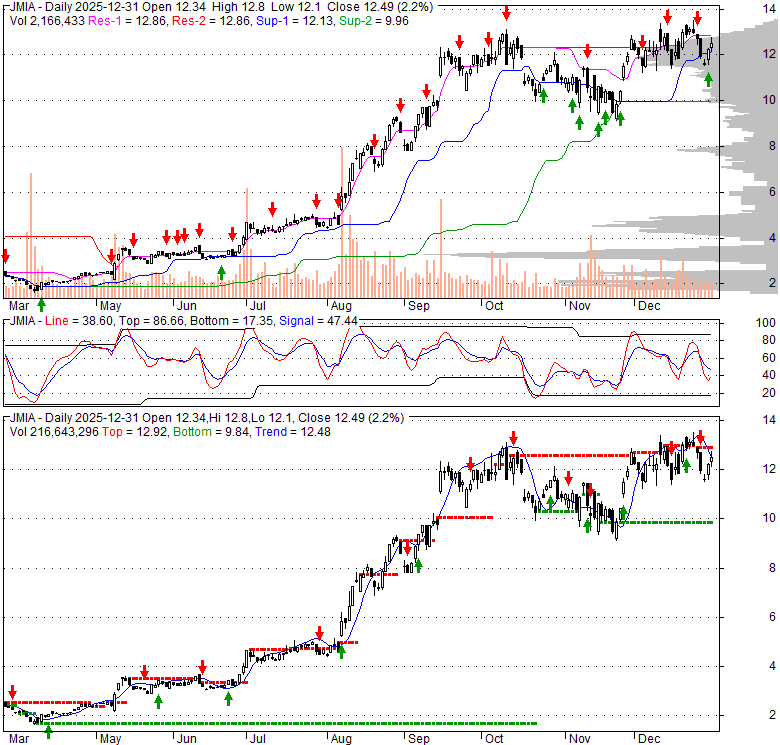Image resolution: width=780 pixels, height=745 pixels.
Task: Click the '20' level on oscillator scale
Action: [769, 393]
